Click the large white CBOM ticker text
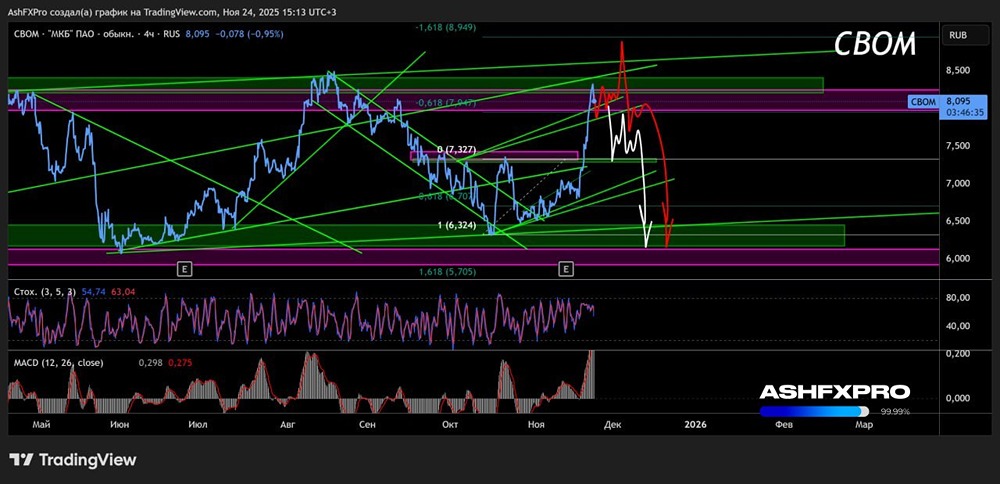Viewport: 1000px width, 484px height. coord(875,44)
